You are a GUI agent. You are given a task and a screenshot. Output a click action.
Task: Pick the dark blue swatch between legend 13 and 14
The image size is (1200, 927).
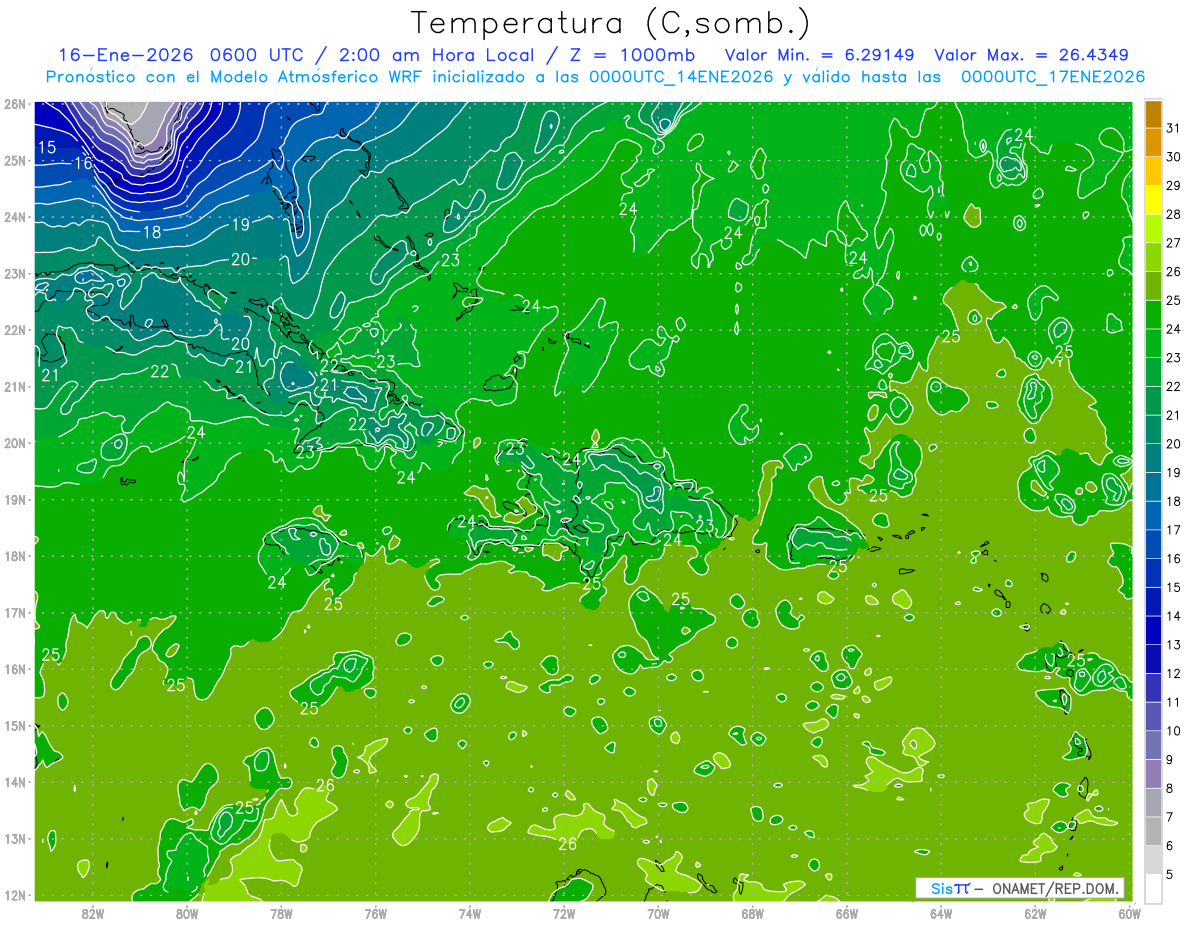point(1153,630)
